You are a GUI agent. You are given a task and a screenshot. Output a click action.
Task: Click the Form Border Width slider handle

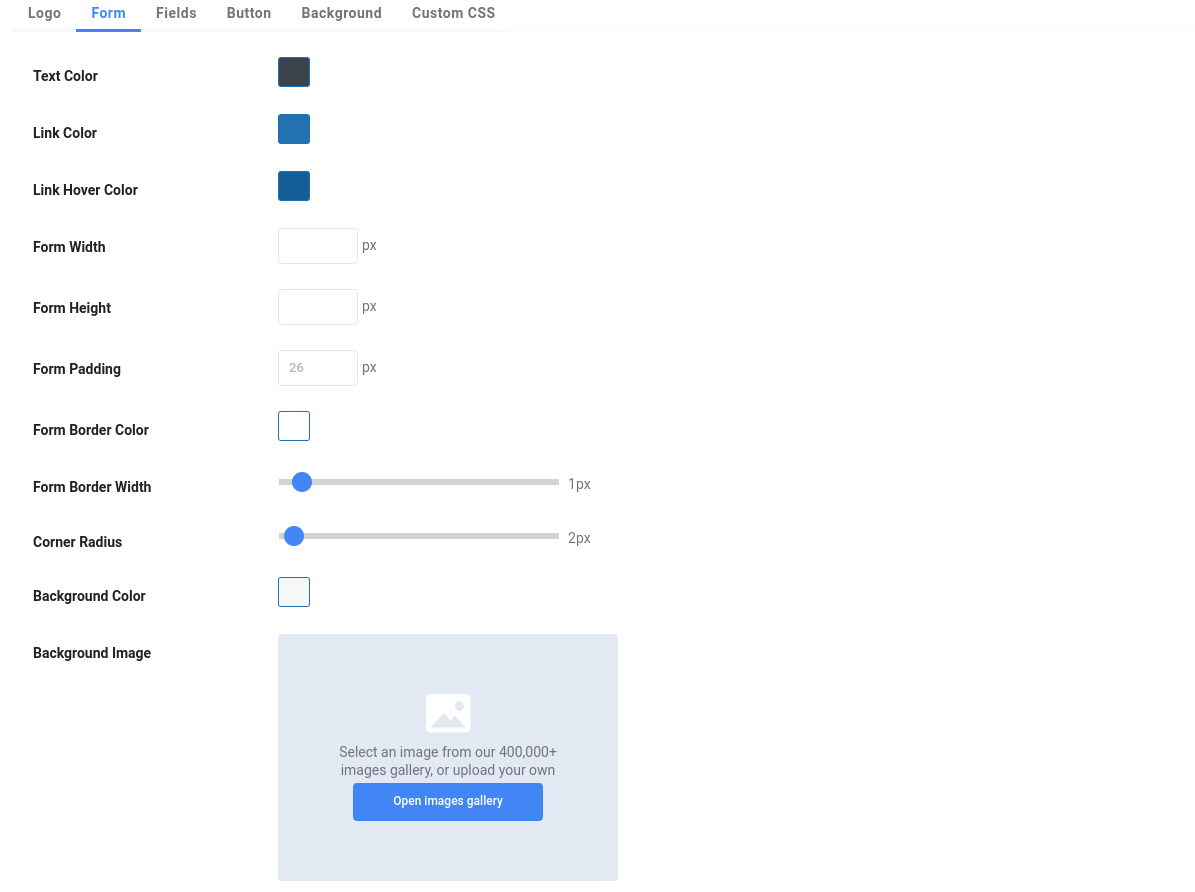pos(302,483)
